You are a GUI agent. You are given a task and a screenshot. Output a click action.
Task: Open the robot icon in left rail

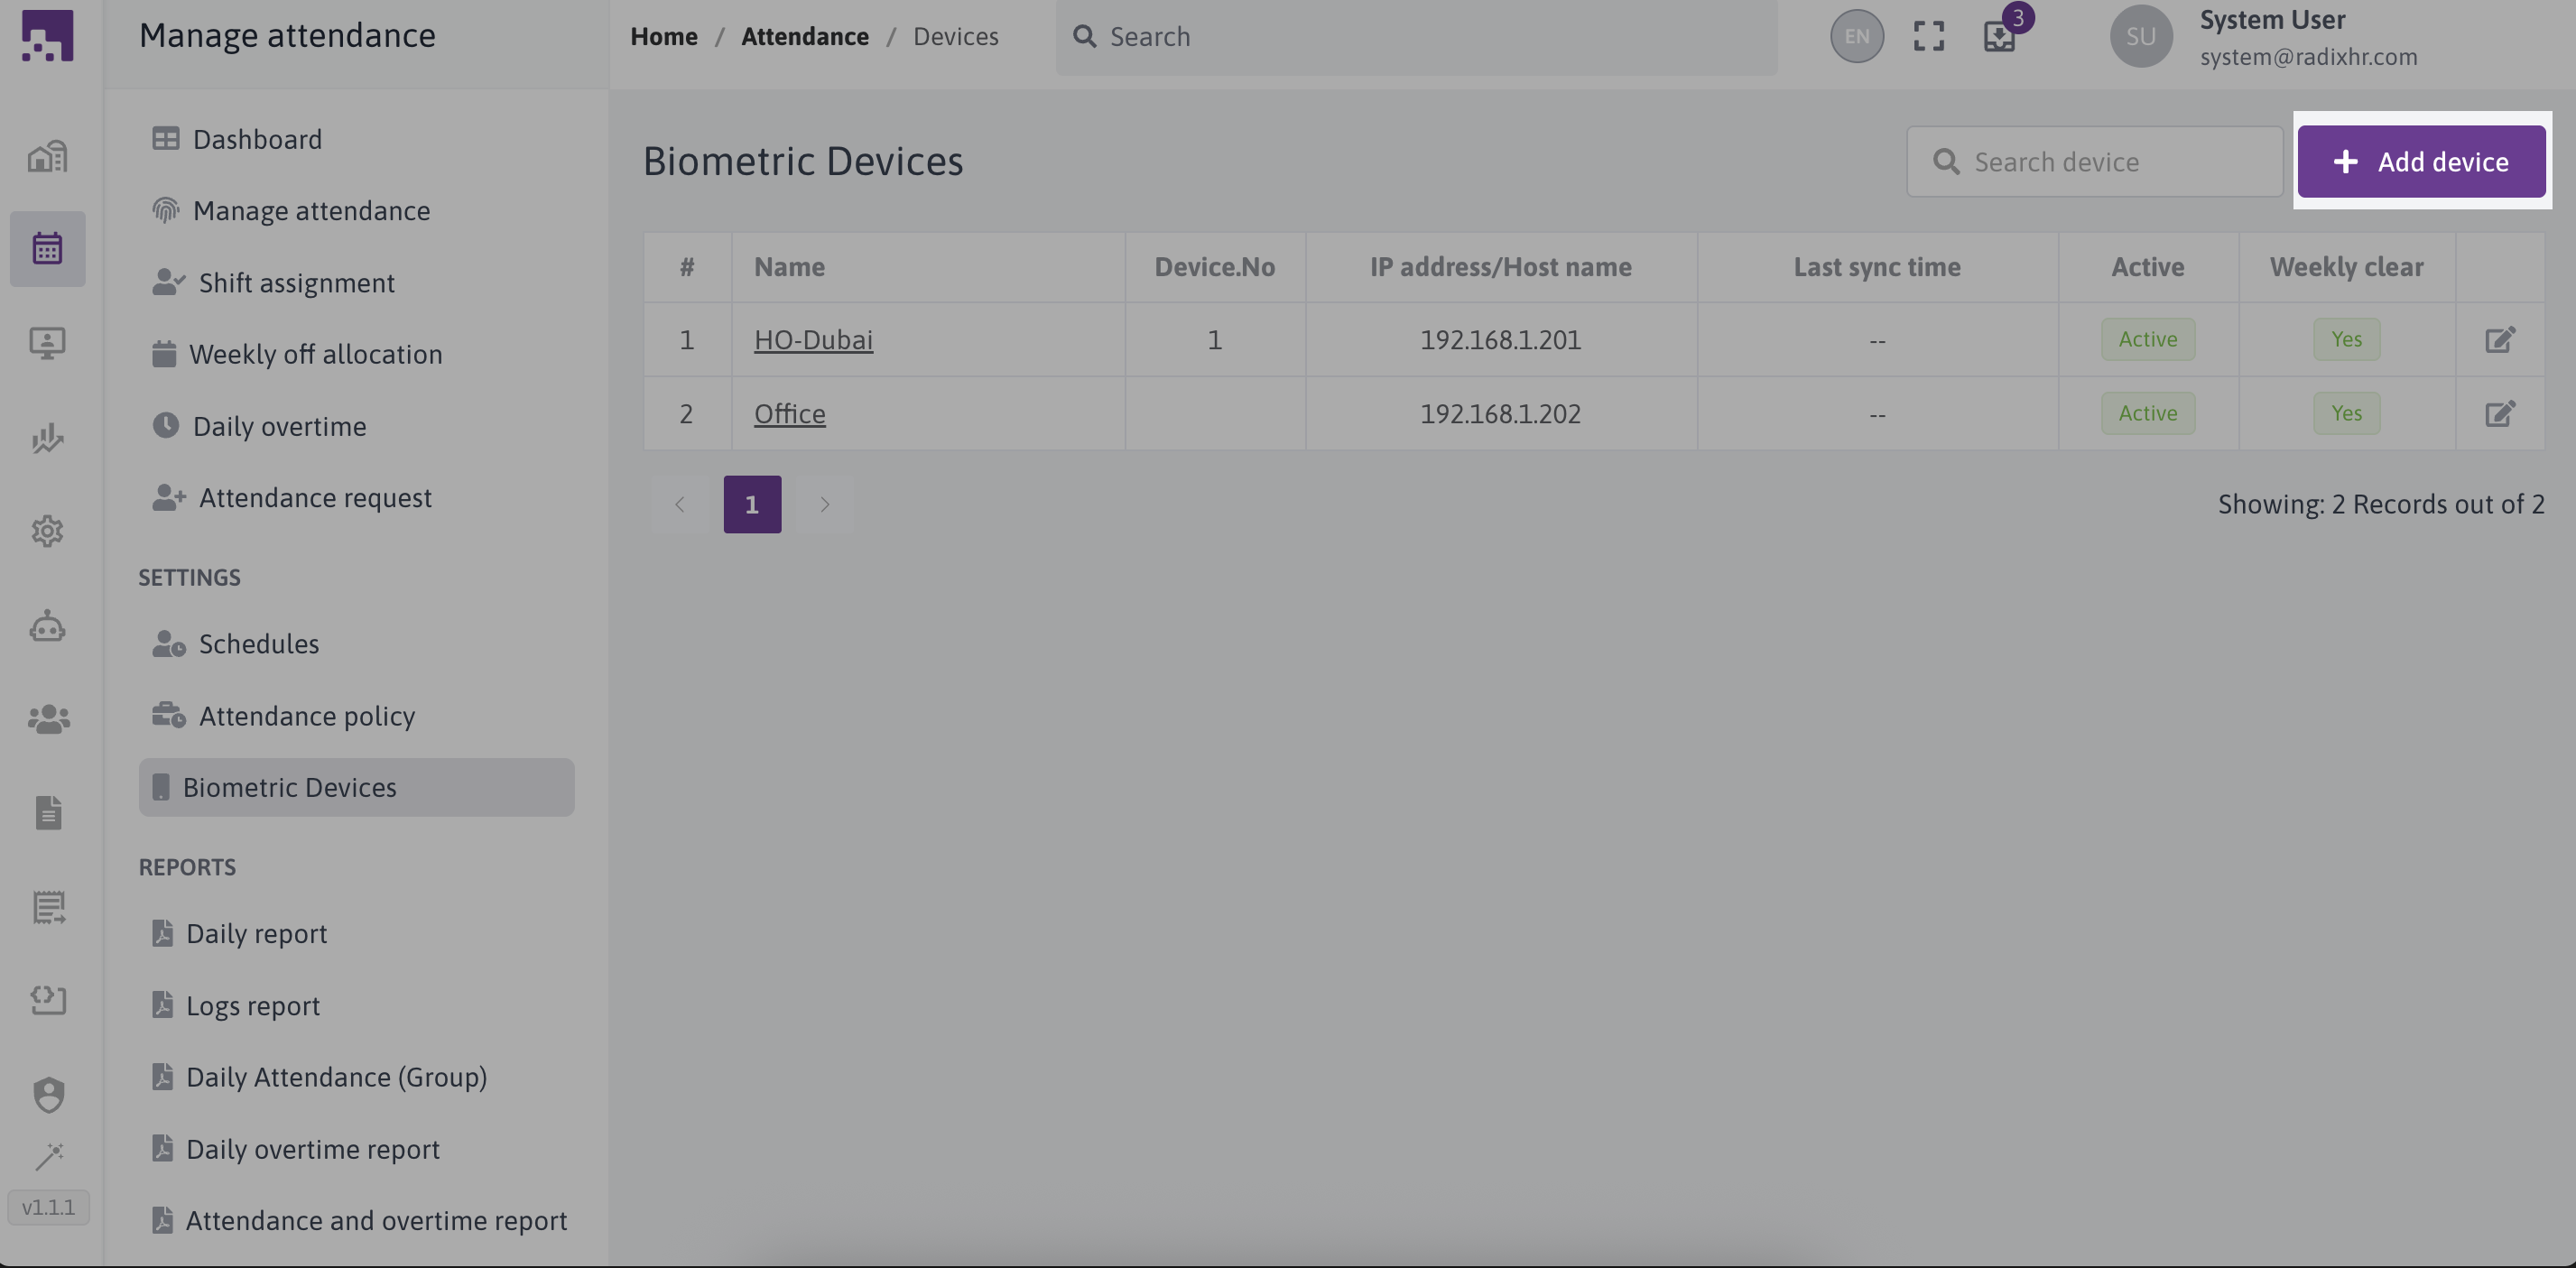[x=47, y=627]
